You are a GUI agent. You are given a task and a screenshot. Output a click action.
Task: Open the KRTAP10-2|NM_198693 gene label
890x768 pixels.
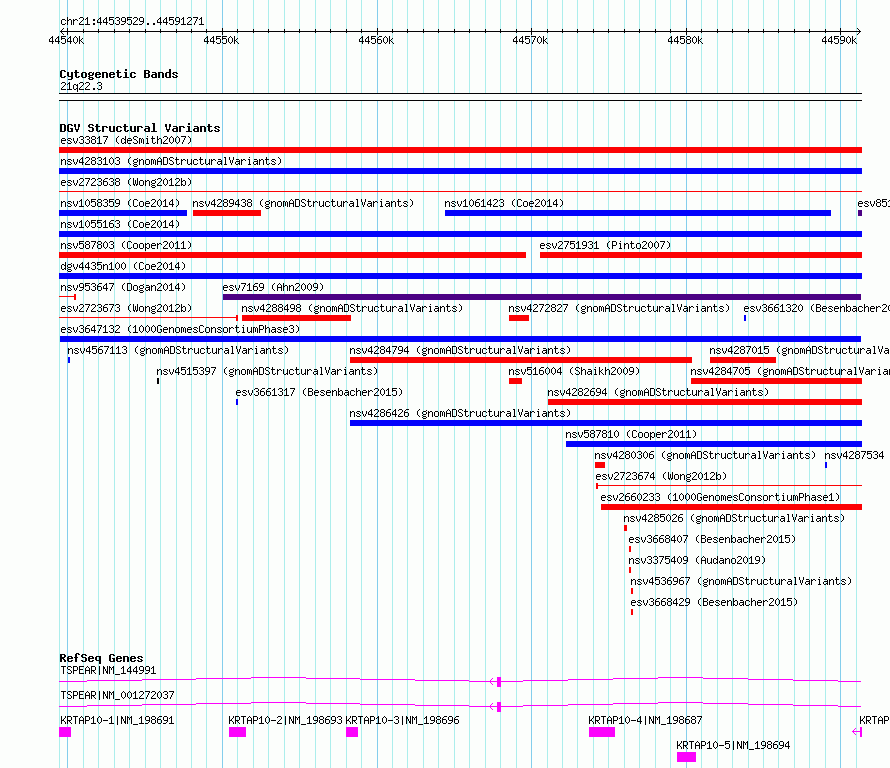click(286, 720)
